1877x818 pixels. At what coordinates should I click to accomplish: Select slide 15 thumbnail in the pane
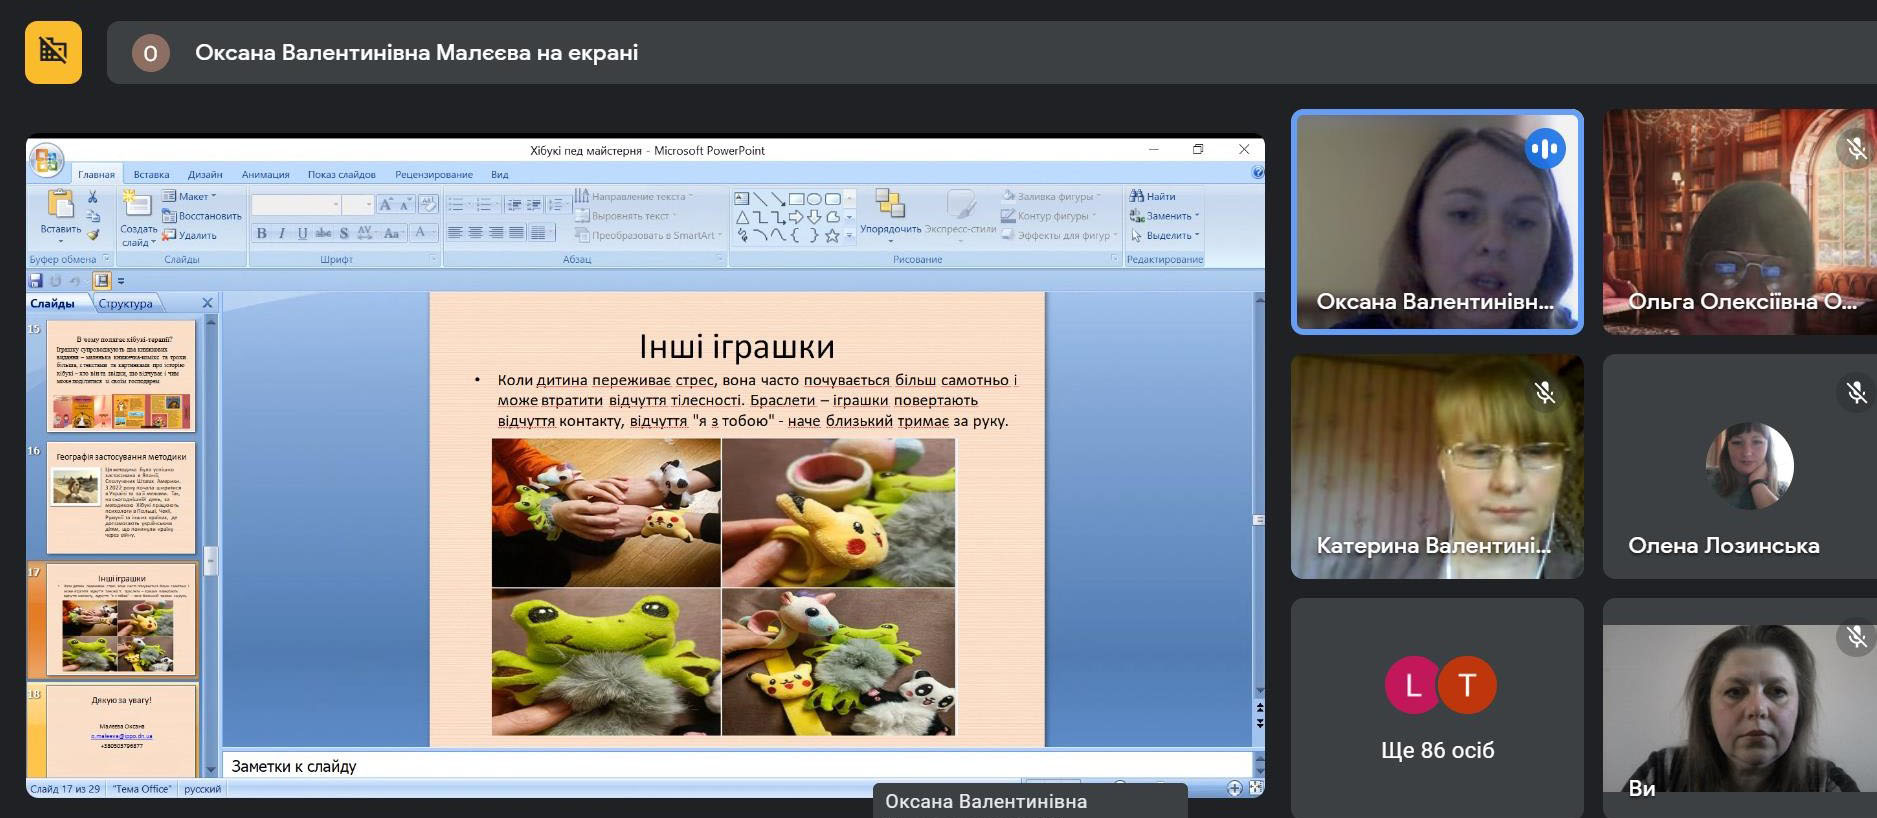pyautogui.click(x=120, y=376)
